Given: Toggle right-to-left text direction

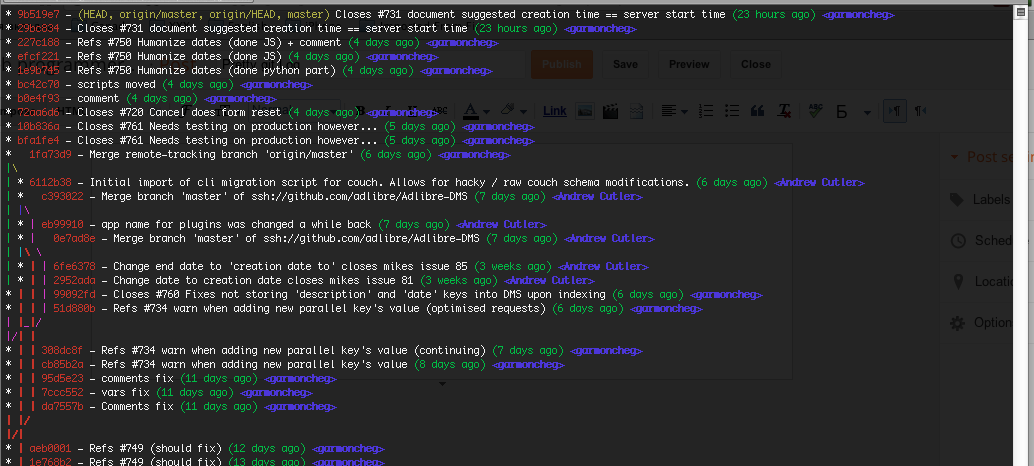Looking at the screenshot, I should tap(919, 110).
